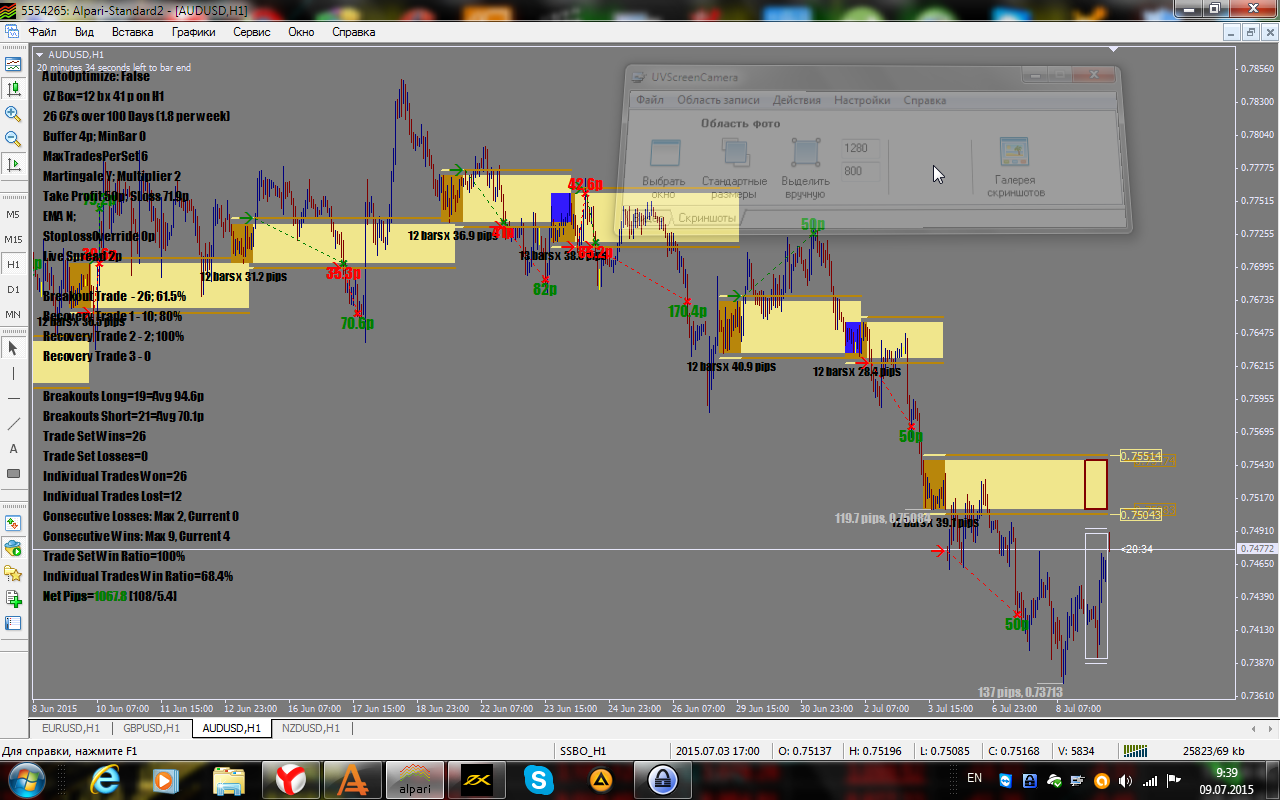Click SSBO_H1 profile in status bar
Image resolution: width=1280 pixels, height=800 pixels.
pos(583,750)
